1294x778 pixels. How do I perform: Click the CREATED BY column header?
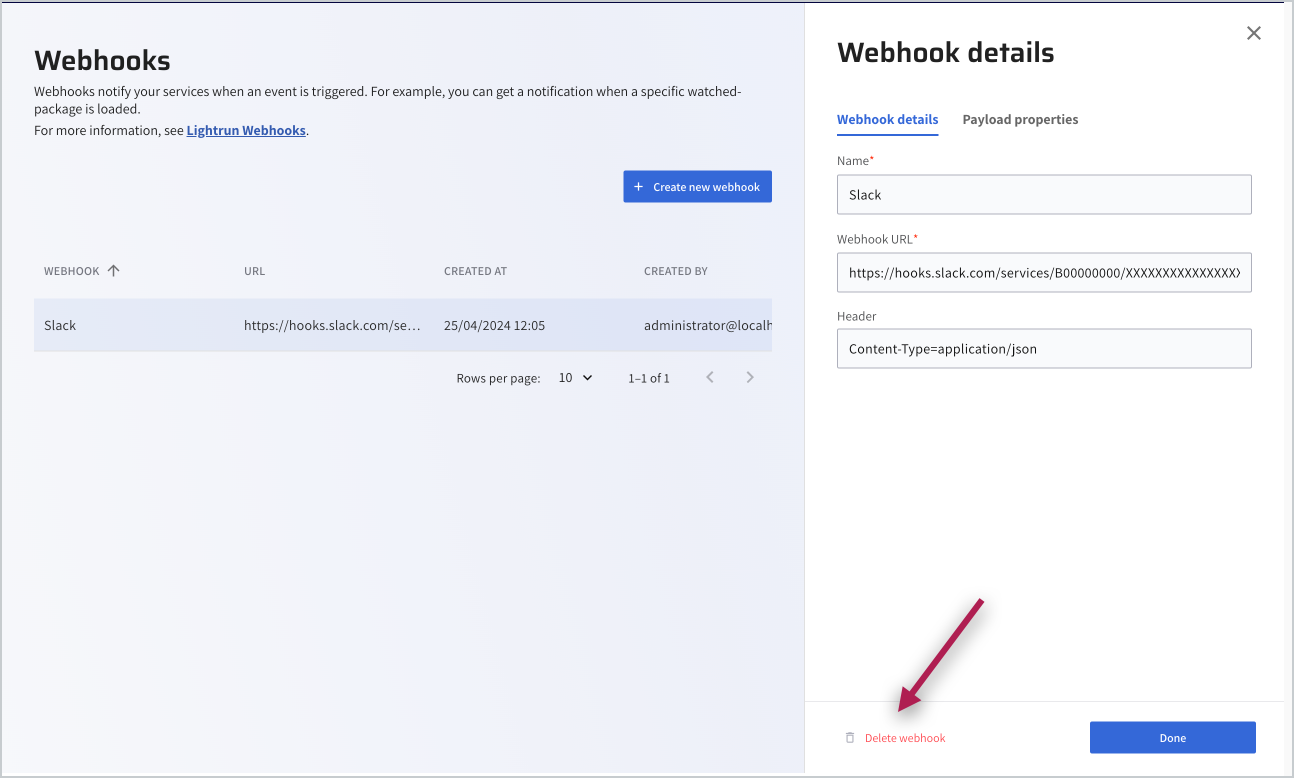[675, 271]
